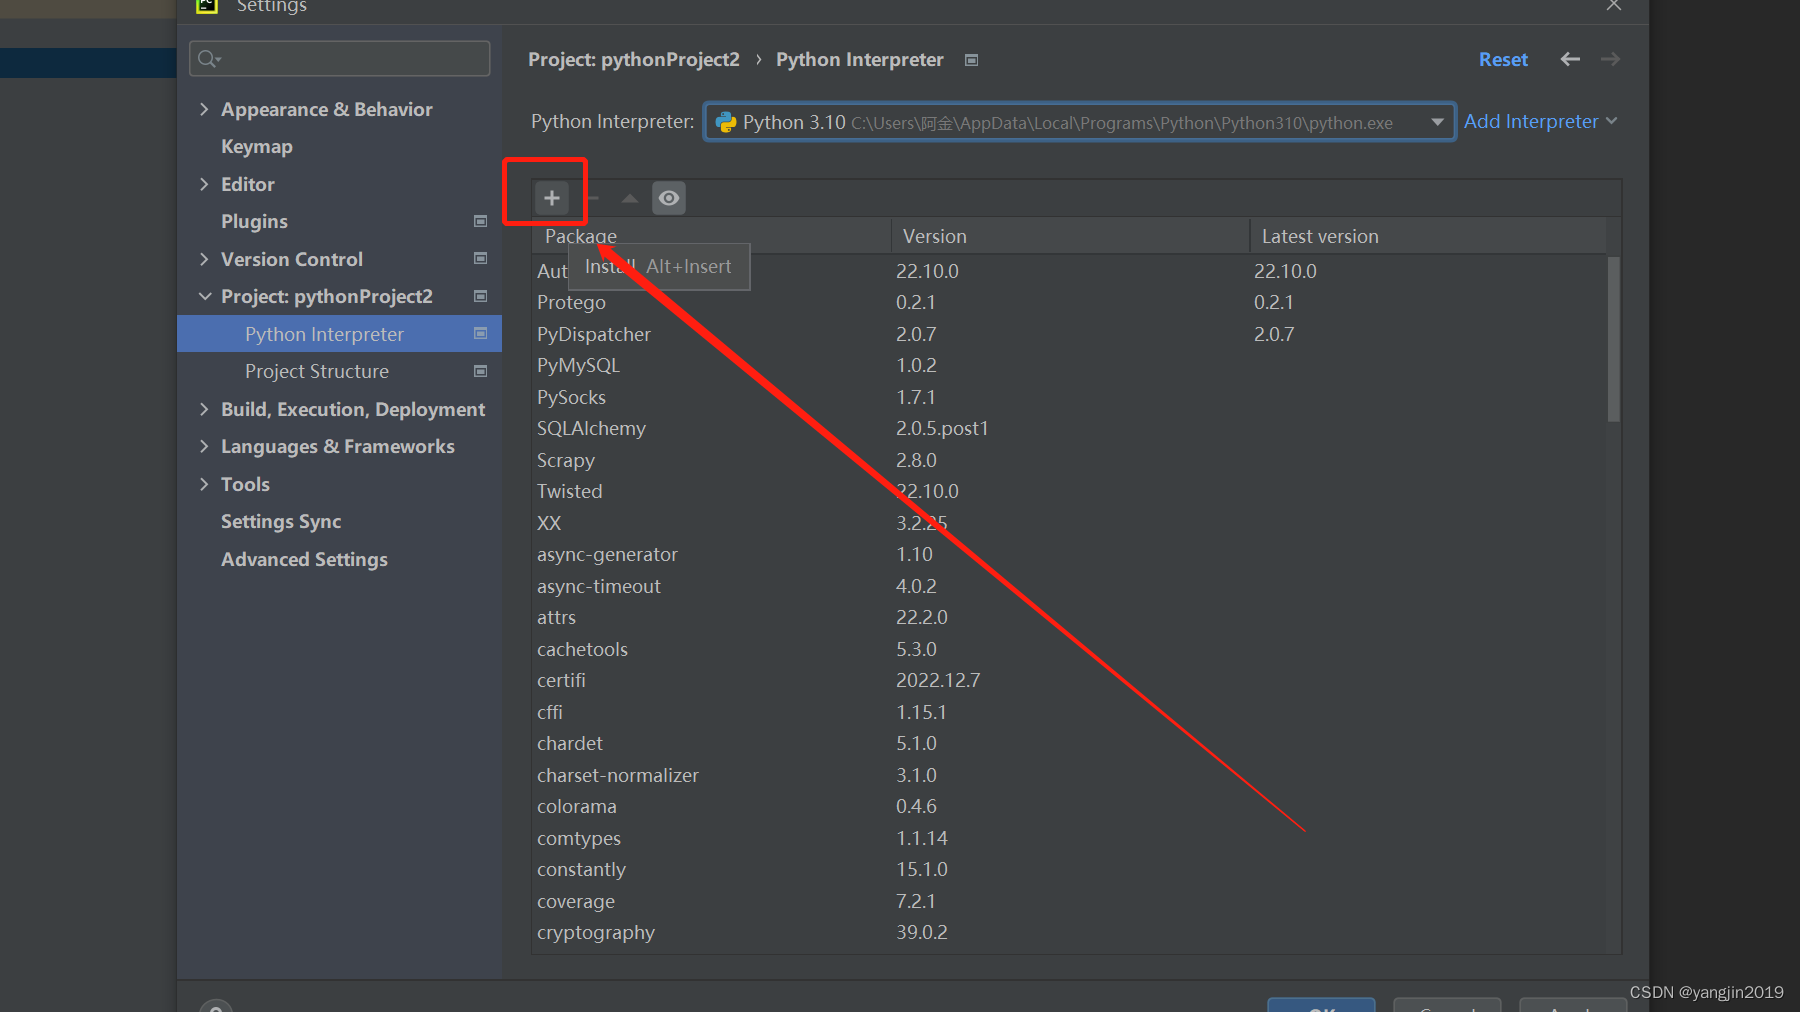Select the PyMySQL package row
The width and height of the screenshot is (1800, 1012).
1069,365
